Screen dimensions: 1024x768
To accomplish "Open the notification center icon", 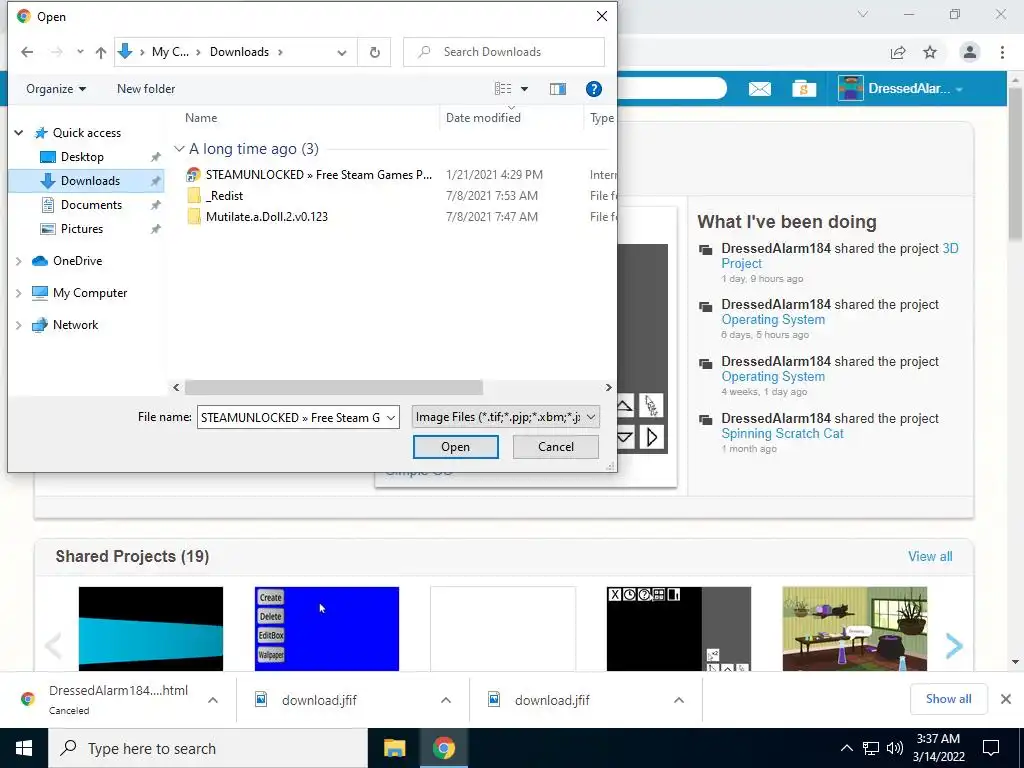I will pyautogui.click(x=991, y=748).
